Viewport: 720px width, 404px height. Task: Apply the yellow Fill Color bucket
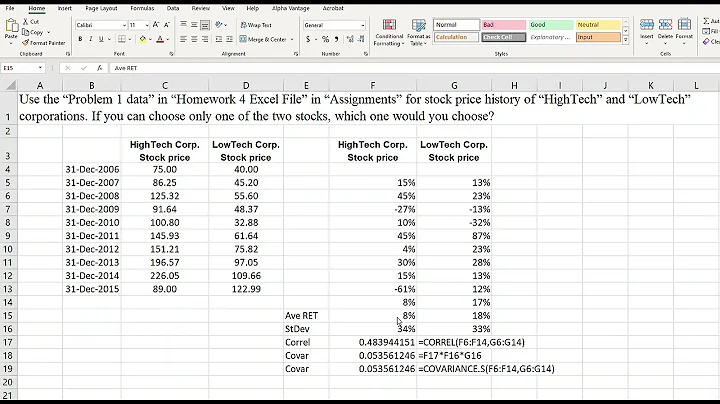[x=143, y=39]
